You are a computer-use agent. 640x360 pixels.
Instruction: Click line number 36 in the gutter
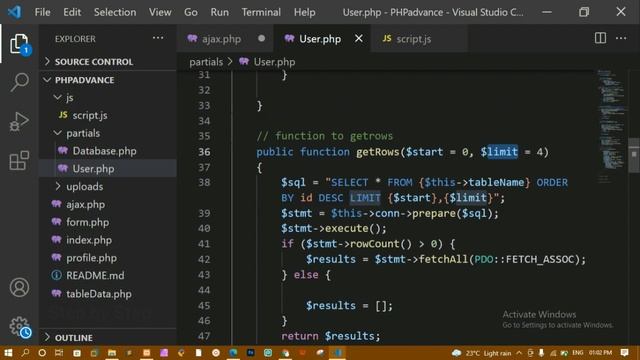coord(204,152)
